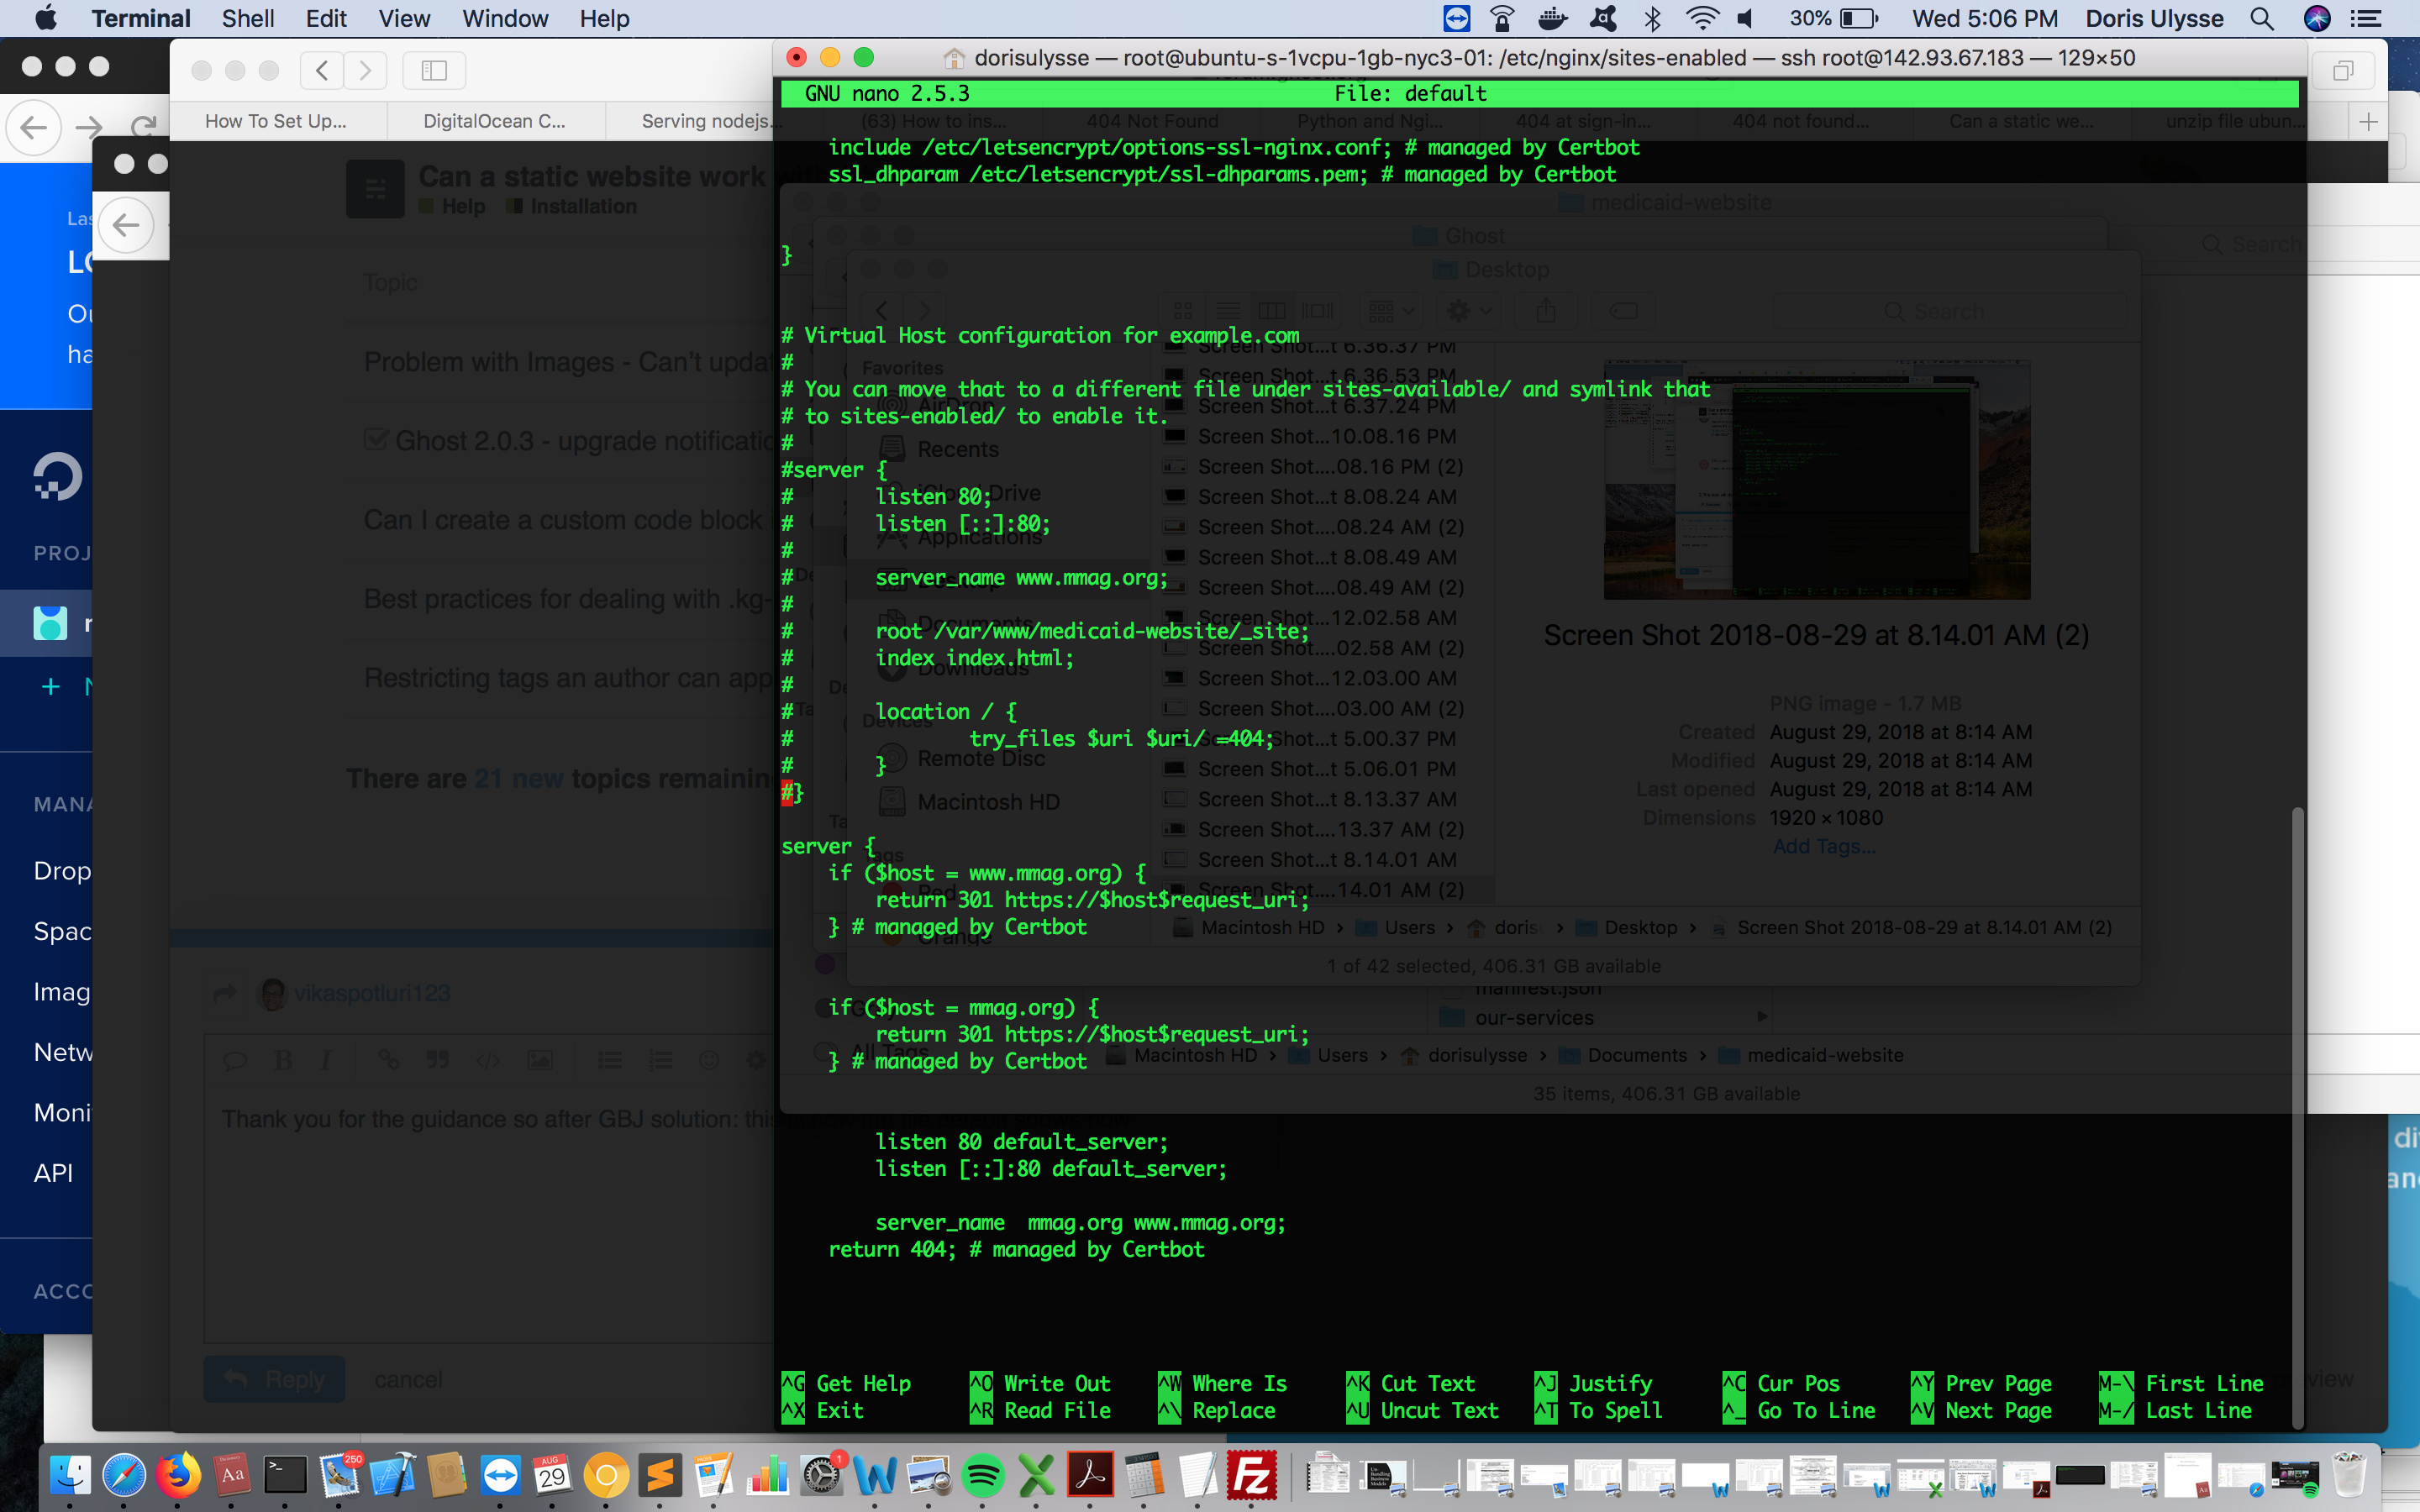
Task: Open Finder from the dock
Action: pyautogui.click(x=70, y=1475)
